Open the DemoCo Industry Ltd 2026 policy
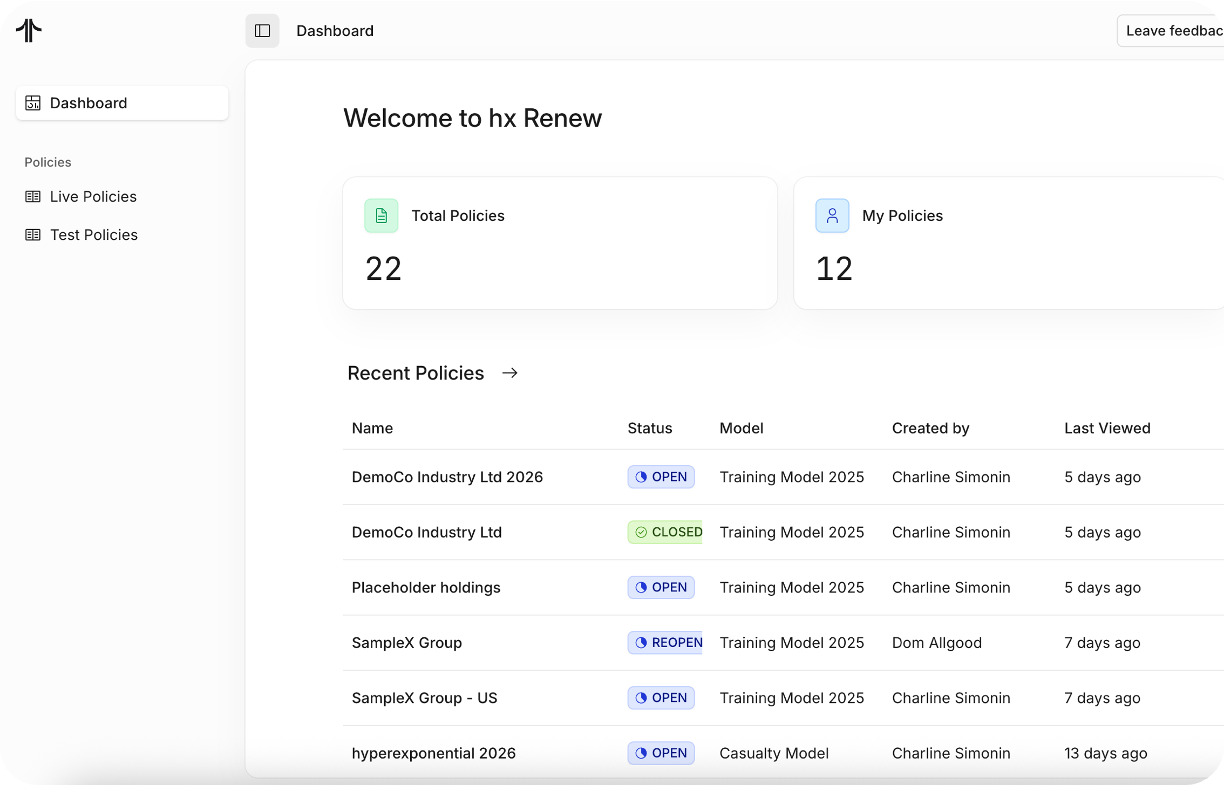Image resolution: width=1224 pixels, height=786 pixels. [447, 477]
